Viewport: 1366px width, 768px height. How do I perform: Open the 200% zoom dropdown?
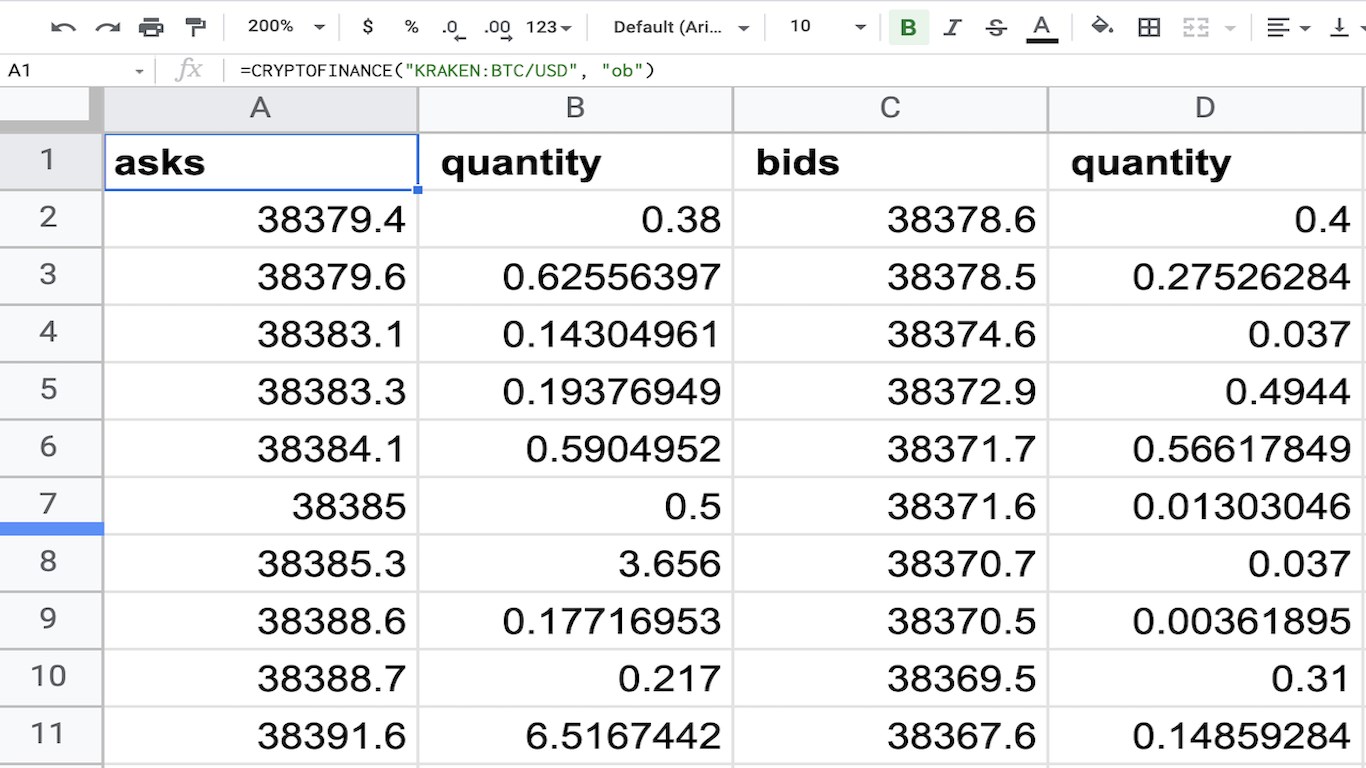point(286,27)
